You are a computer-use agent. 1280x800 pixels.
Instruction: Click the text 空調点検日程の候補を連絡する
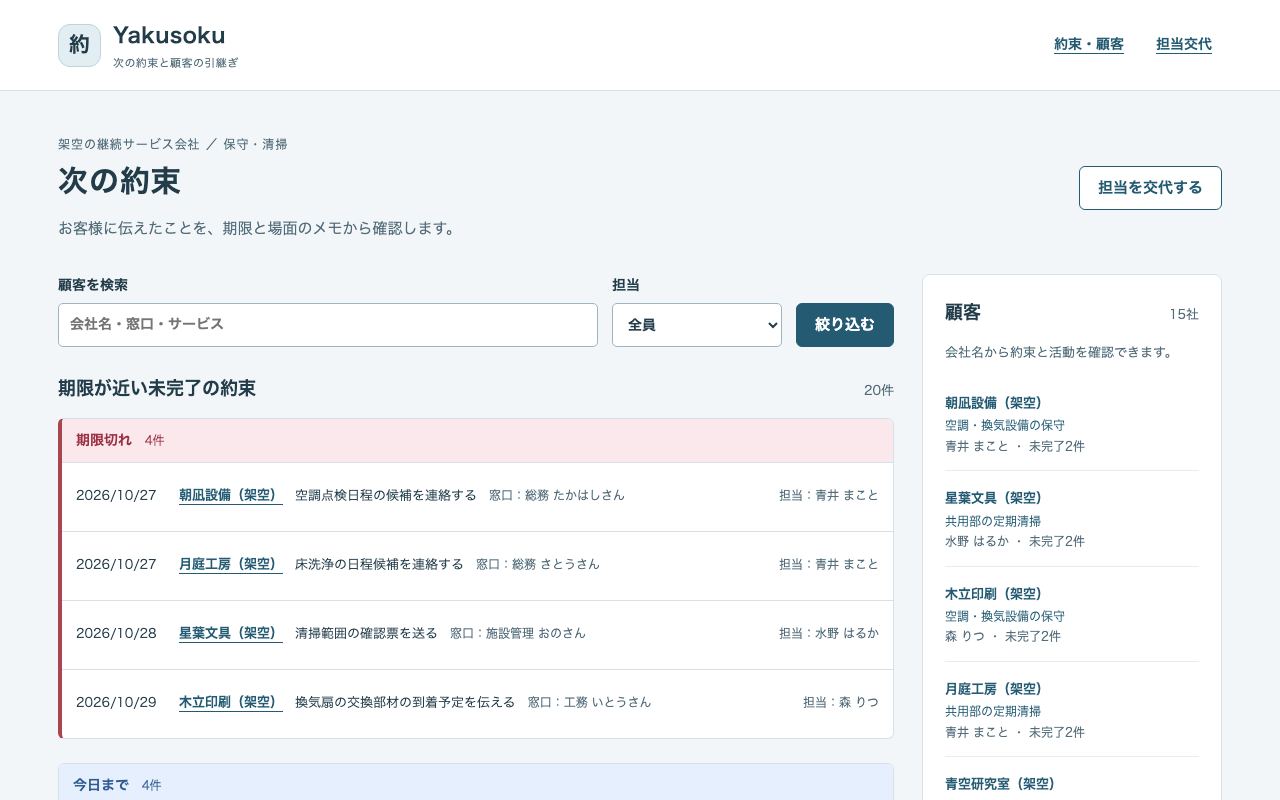pyautogui.click(x=386, y=495)
